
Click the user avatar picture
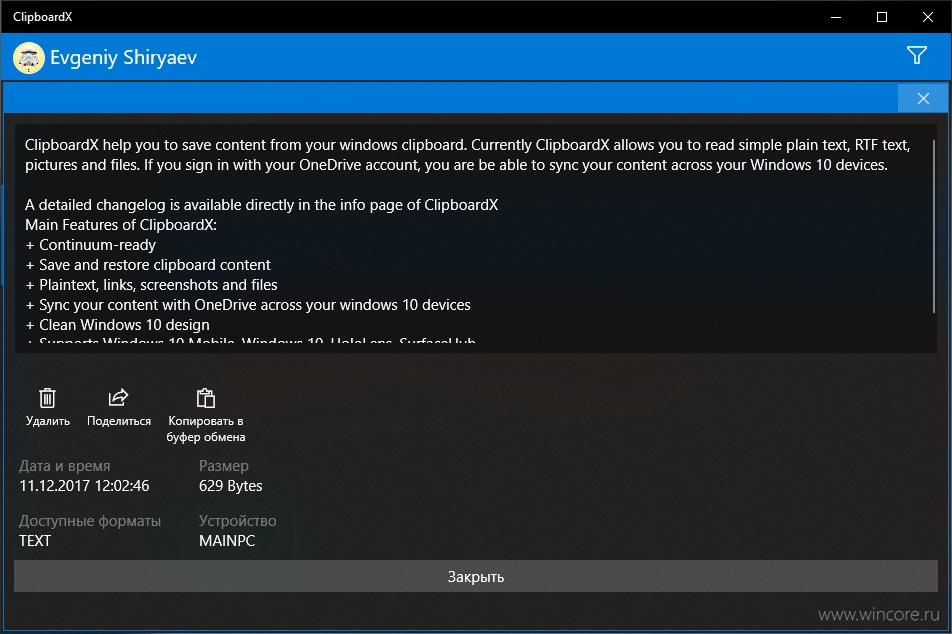tap(29, 58)
